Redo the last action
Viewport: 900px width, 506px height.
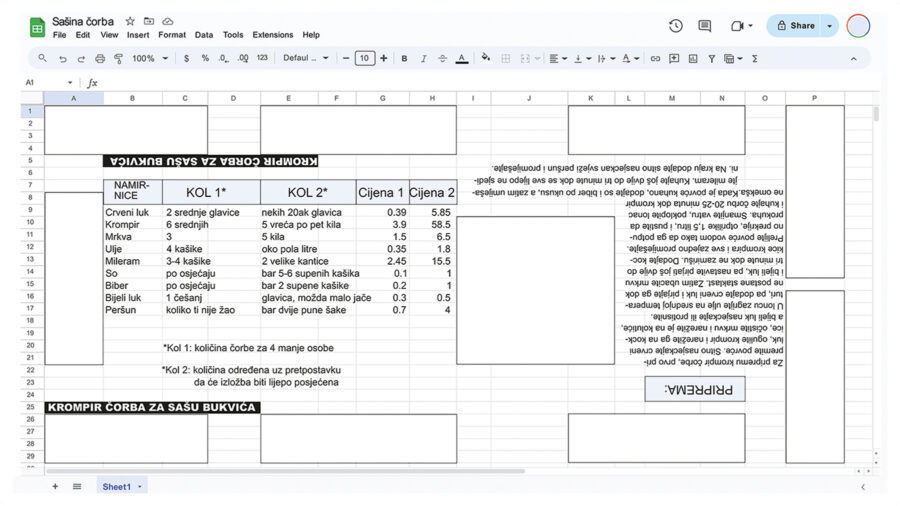[x=81, y=59]
